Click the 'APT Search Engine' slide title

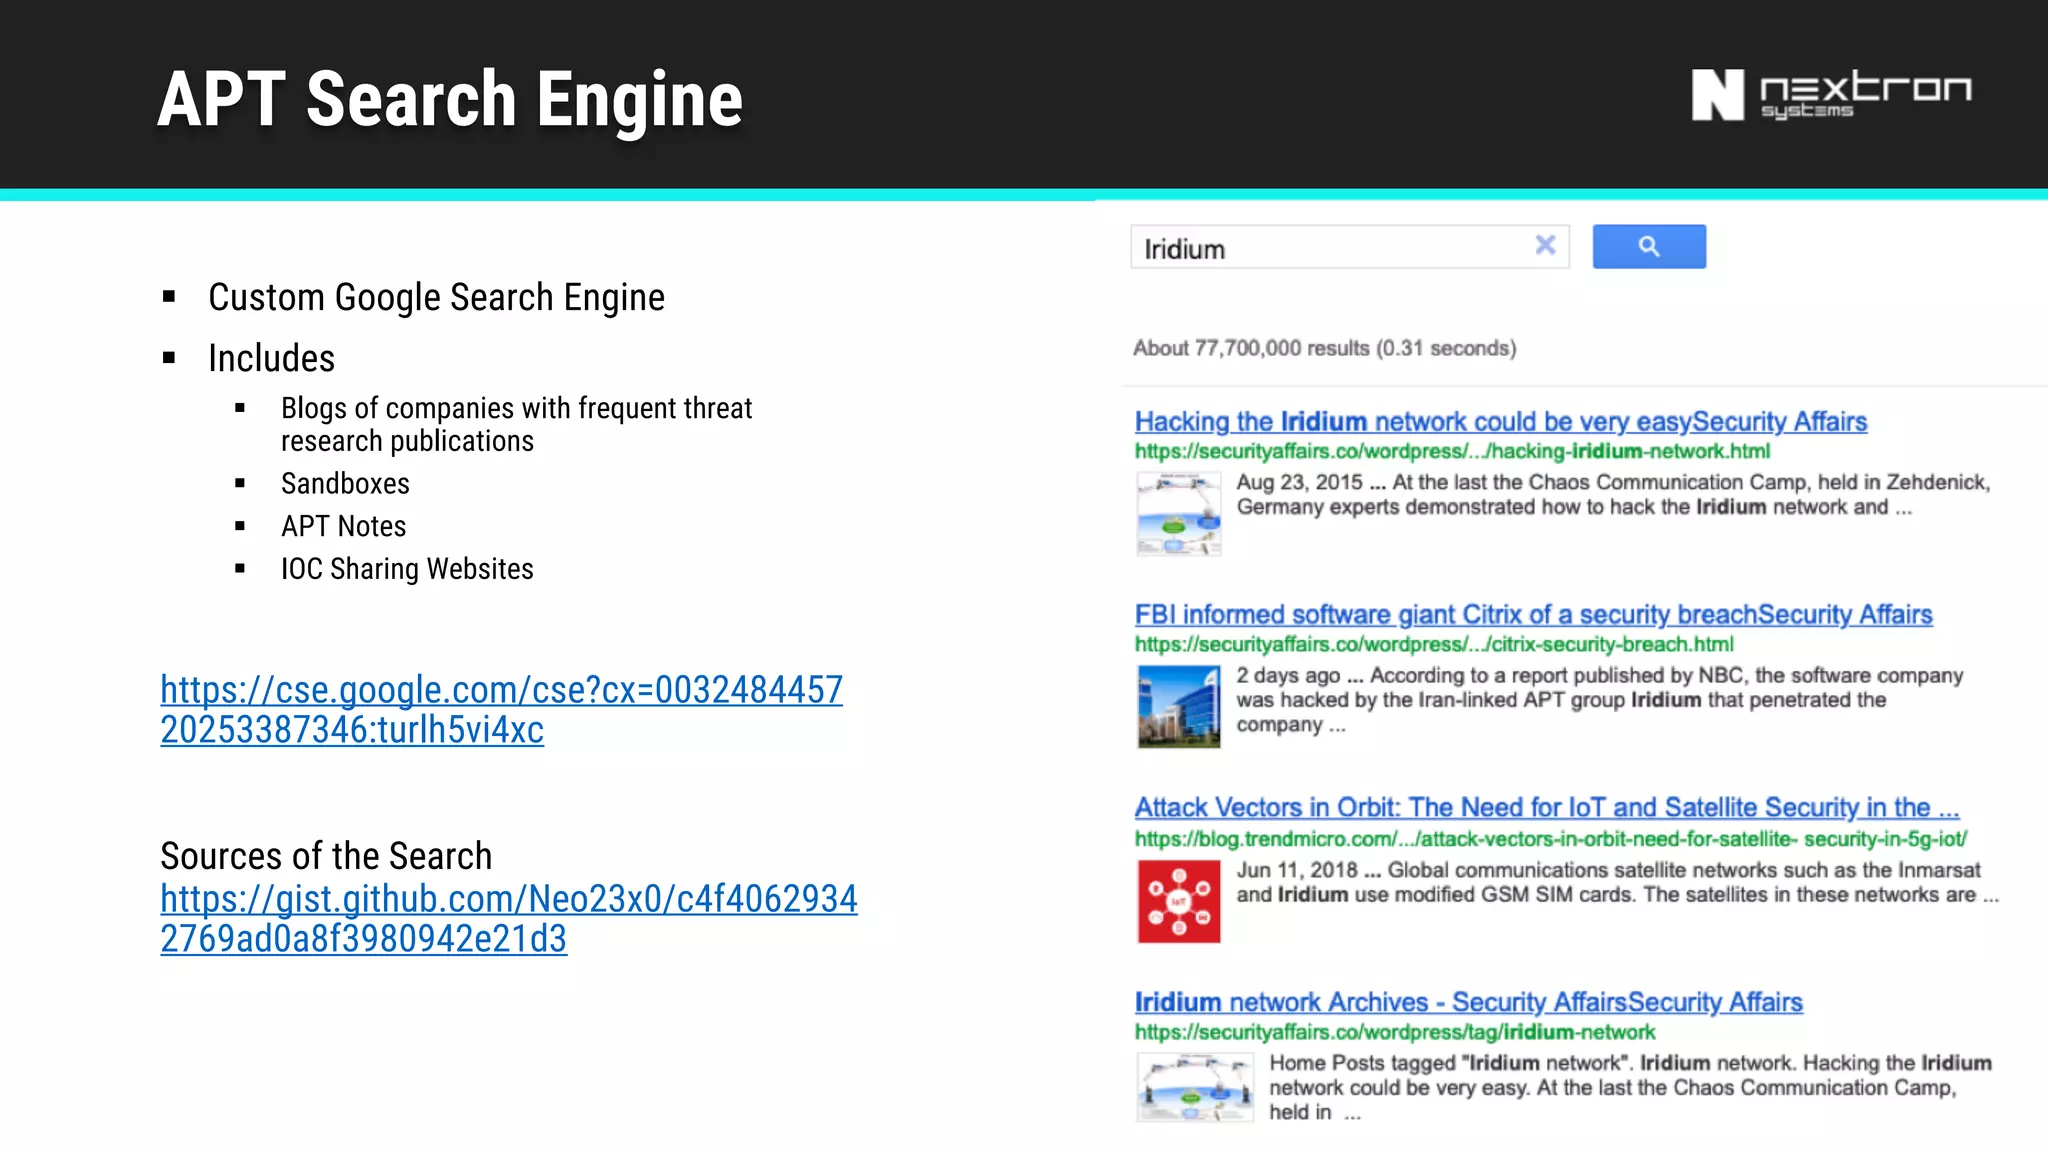click(450, 99)
